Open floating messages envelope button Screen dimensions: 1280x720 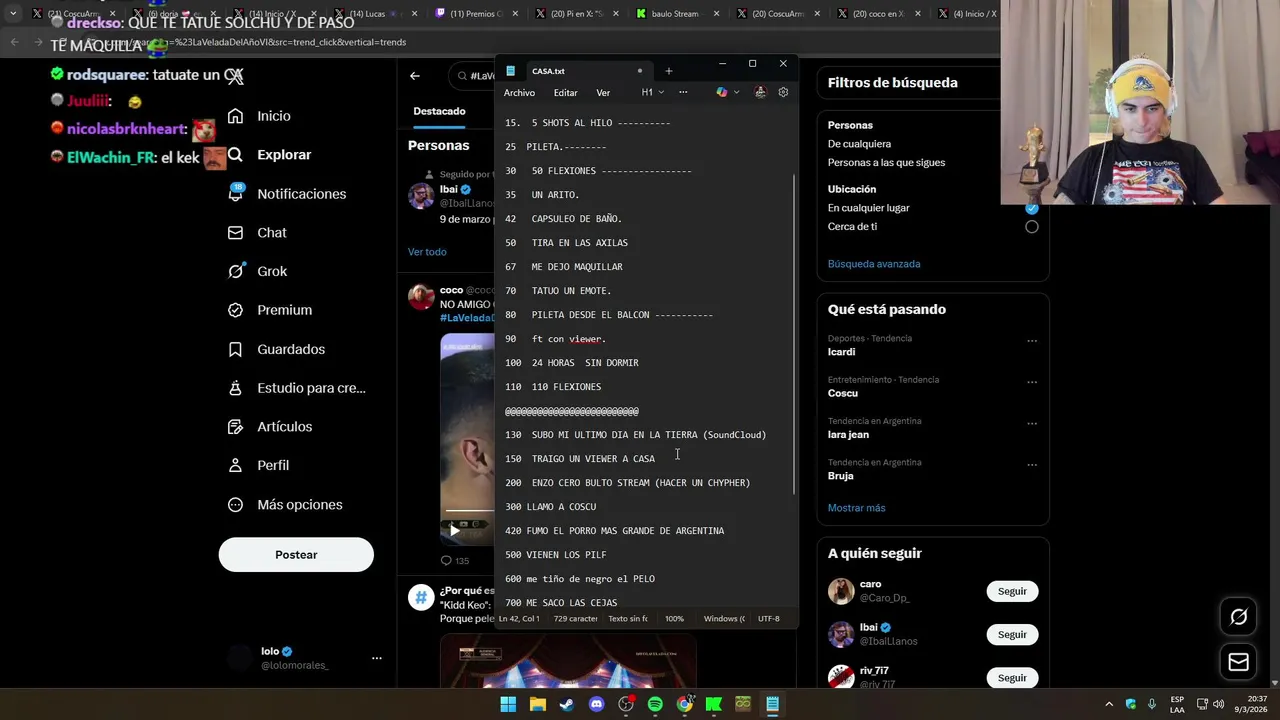(x=1238, y=662)
